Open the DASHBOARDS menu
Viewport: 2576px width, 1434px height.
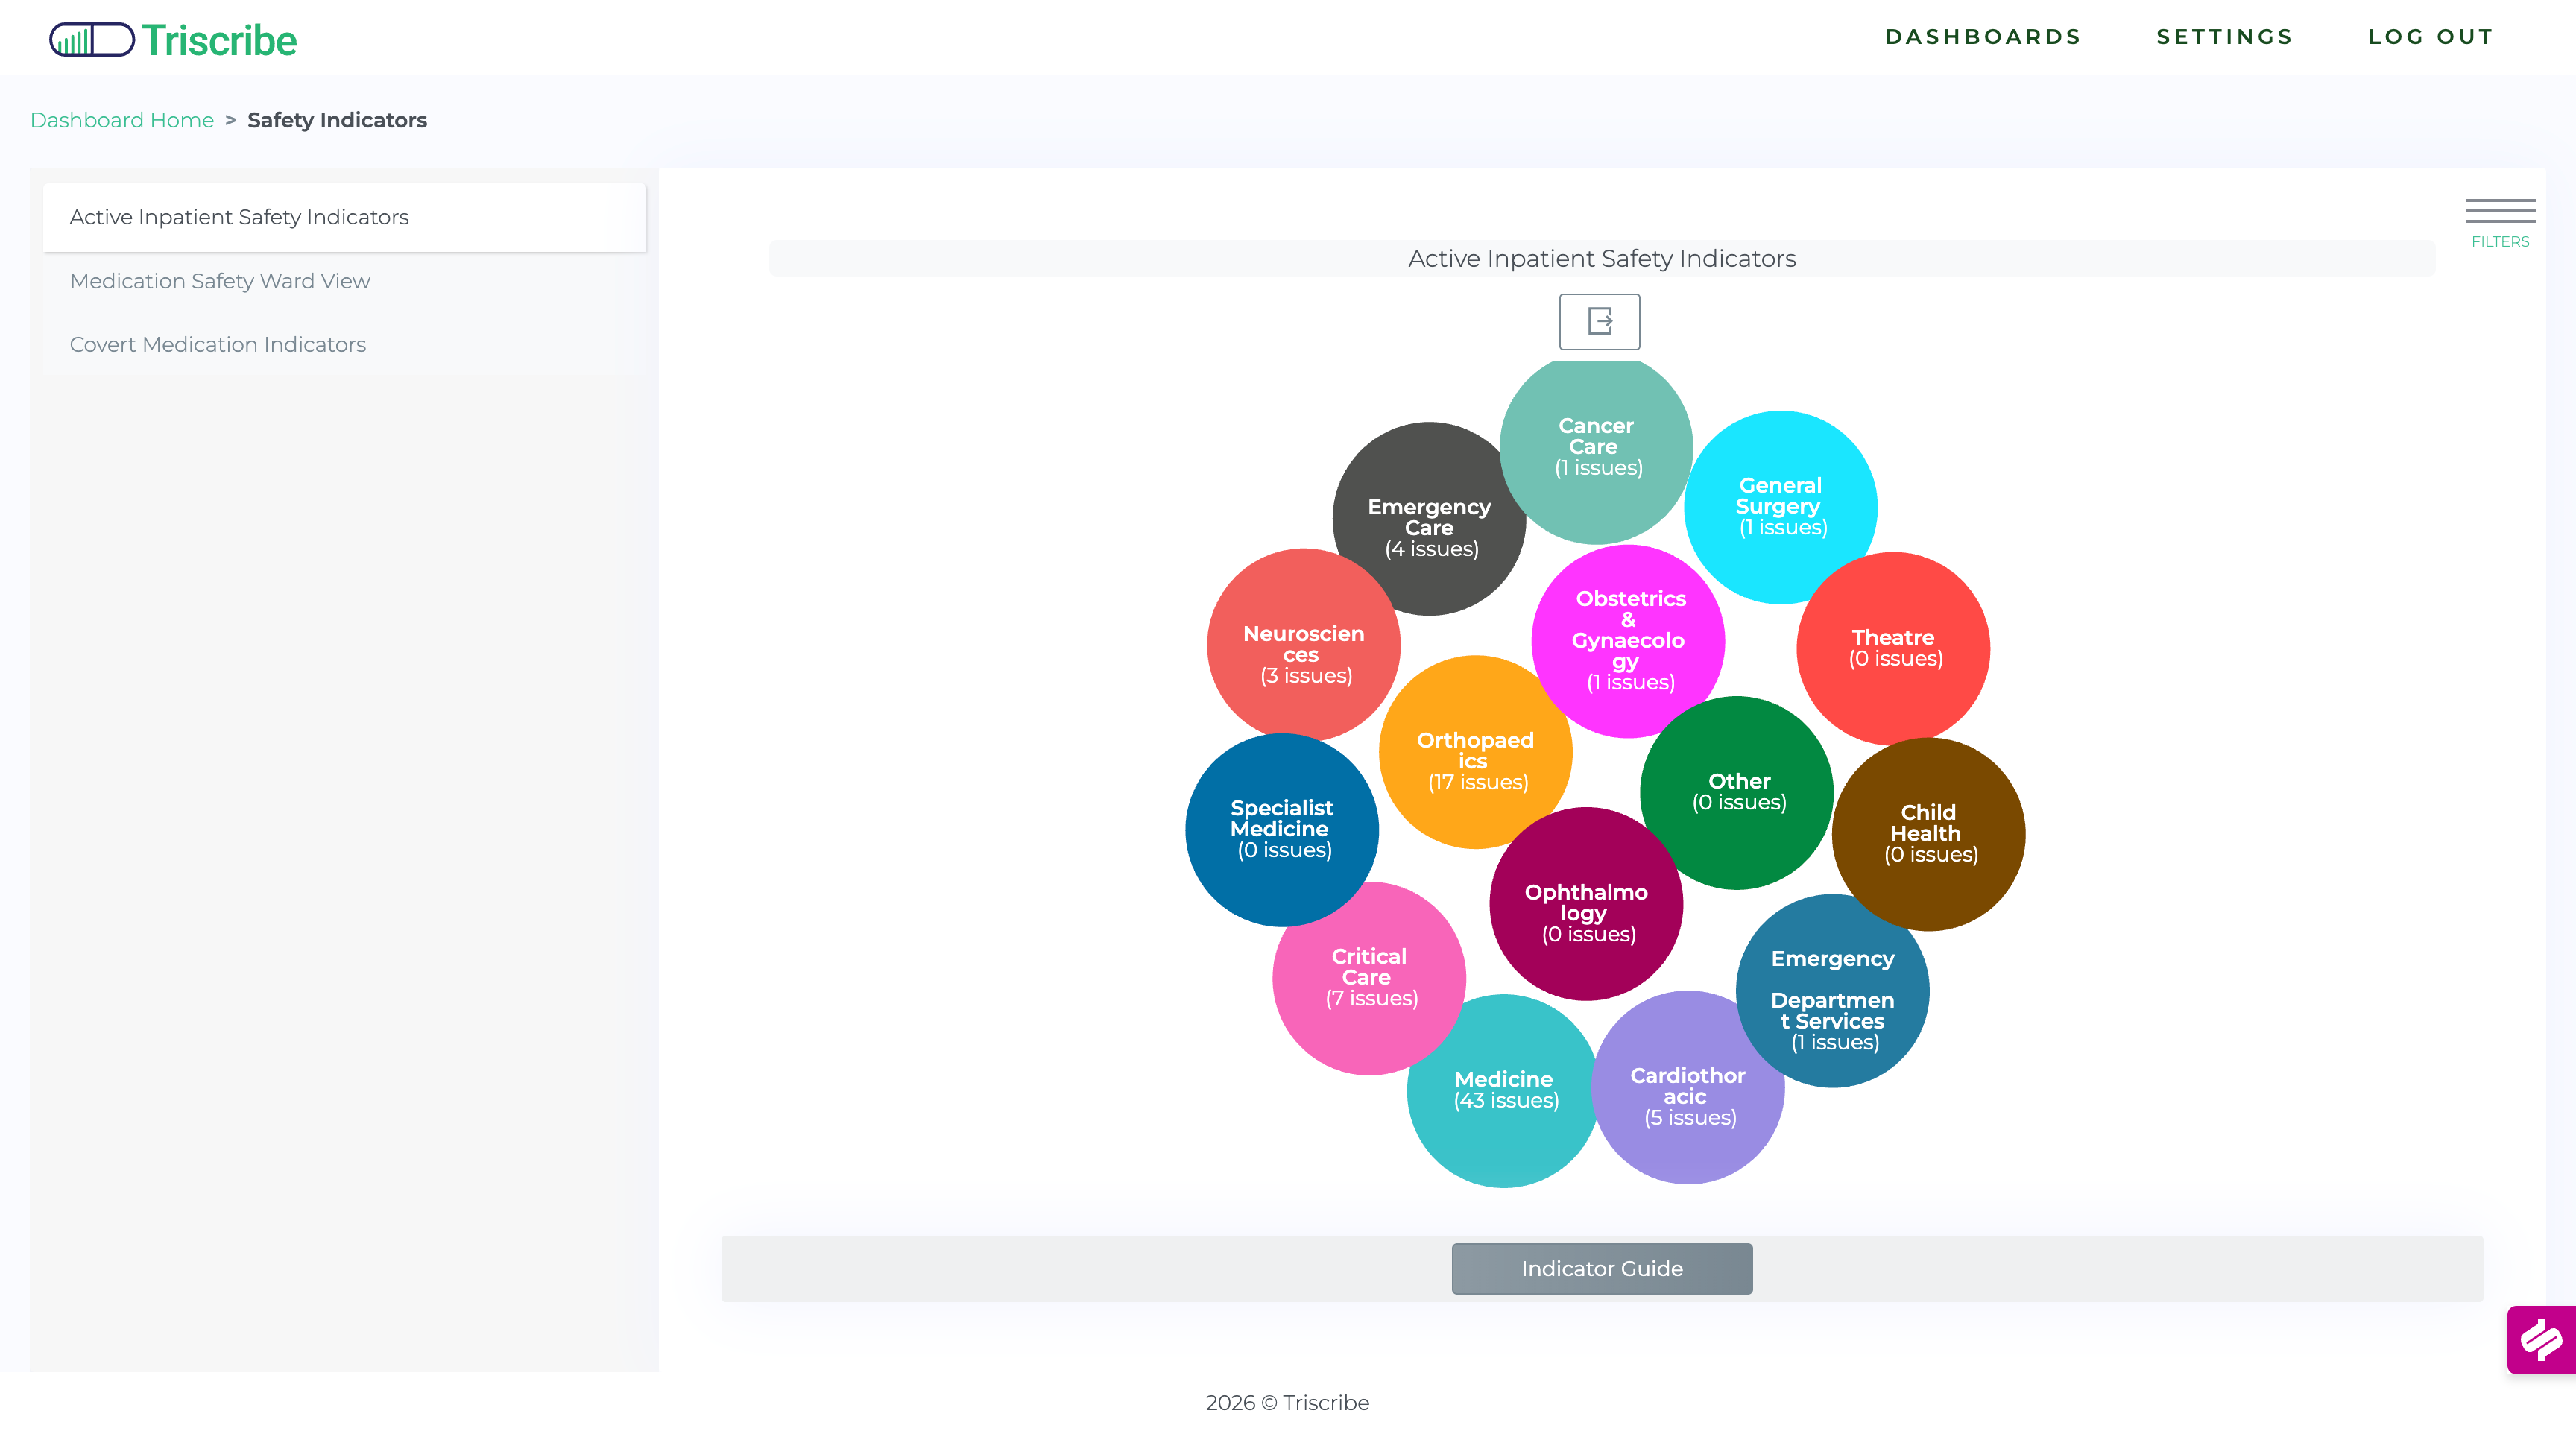(1983, 37)
